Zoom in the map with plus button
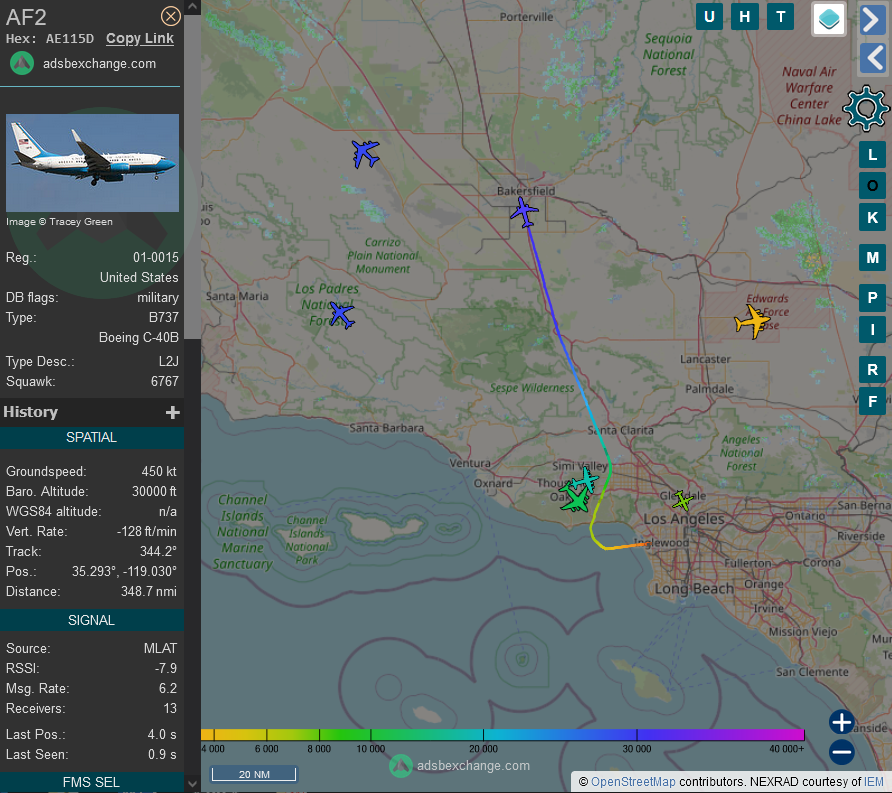 [841, 722]
